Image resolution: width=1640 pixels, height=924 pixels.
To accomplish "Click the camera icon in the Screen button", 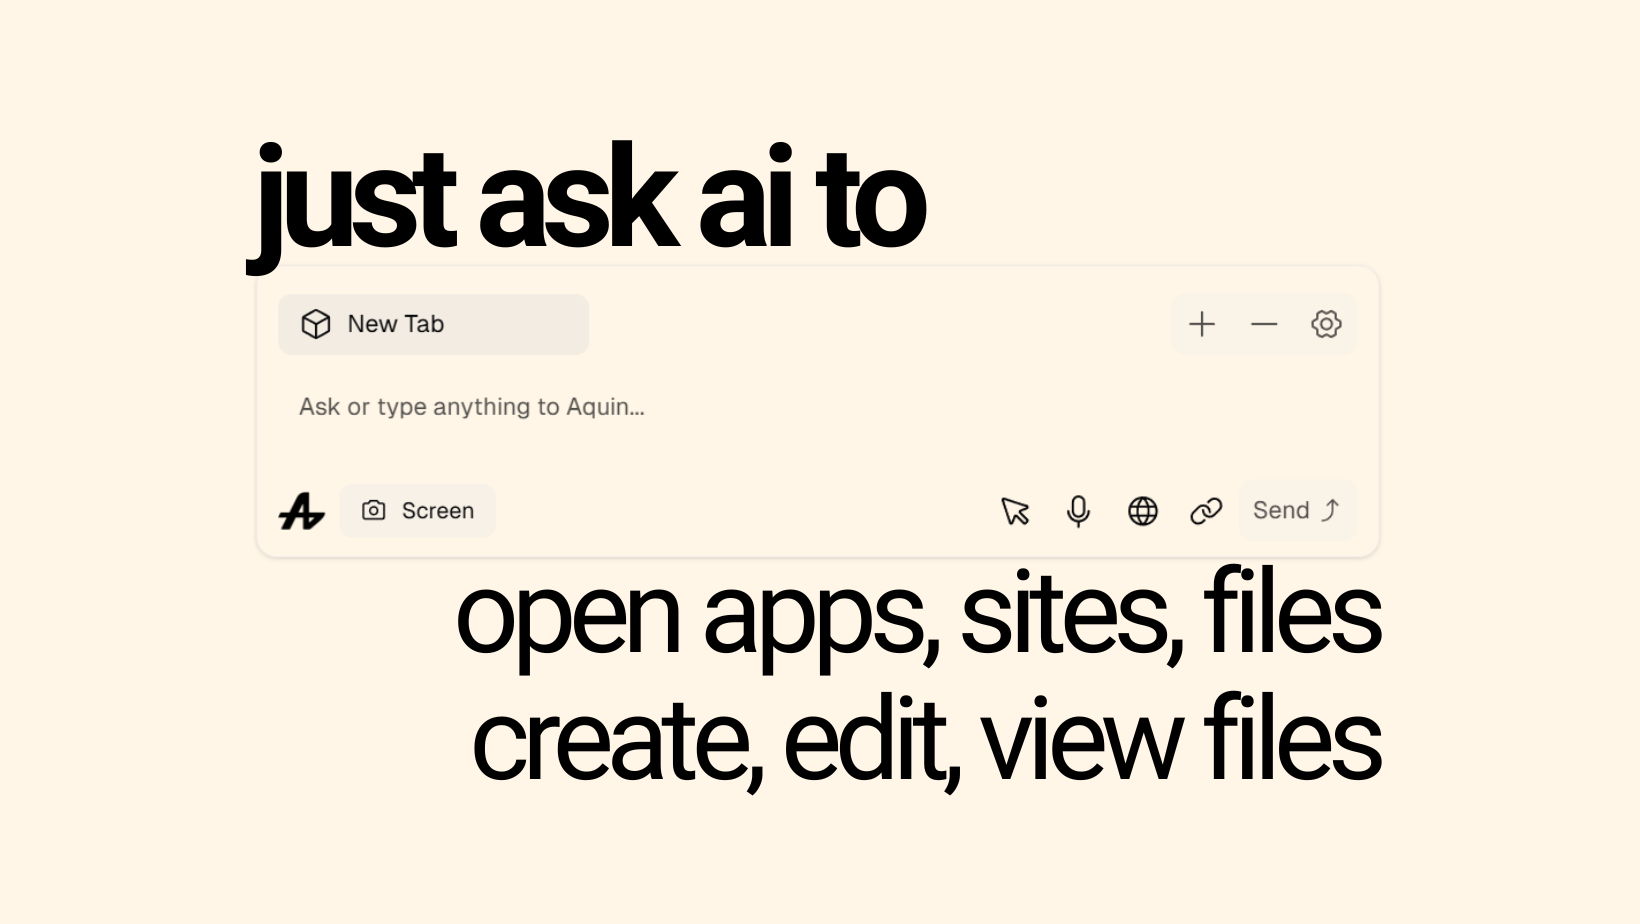I will pos(374,511).
